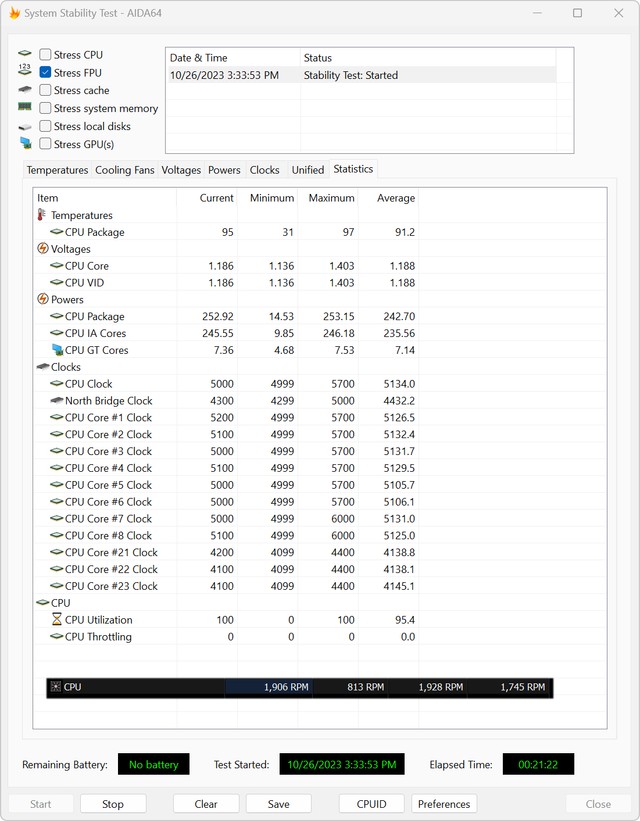Click the AIDA64 flame icon in title bar

pyautogui.click(x=15, y=13)
